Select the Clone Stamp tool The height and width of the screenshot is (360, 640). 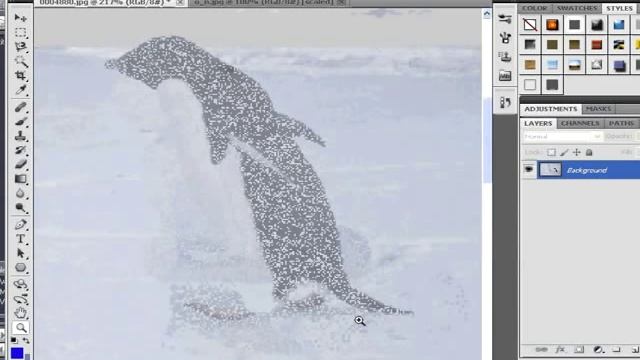coord(20,136)
